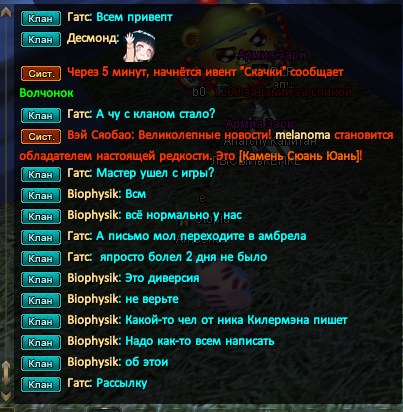
Task: Click the Сист. tag beside Вэй Сяобао
Action: pyautogui.click(x=41, y=136)
